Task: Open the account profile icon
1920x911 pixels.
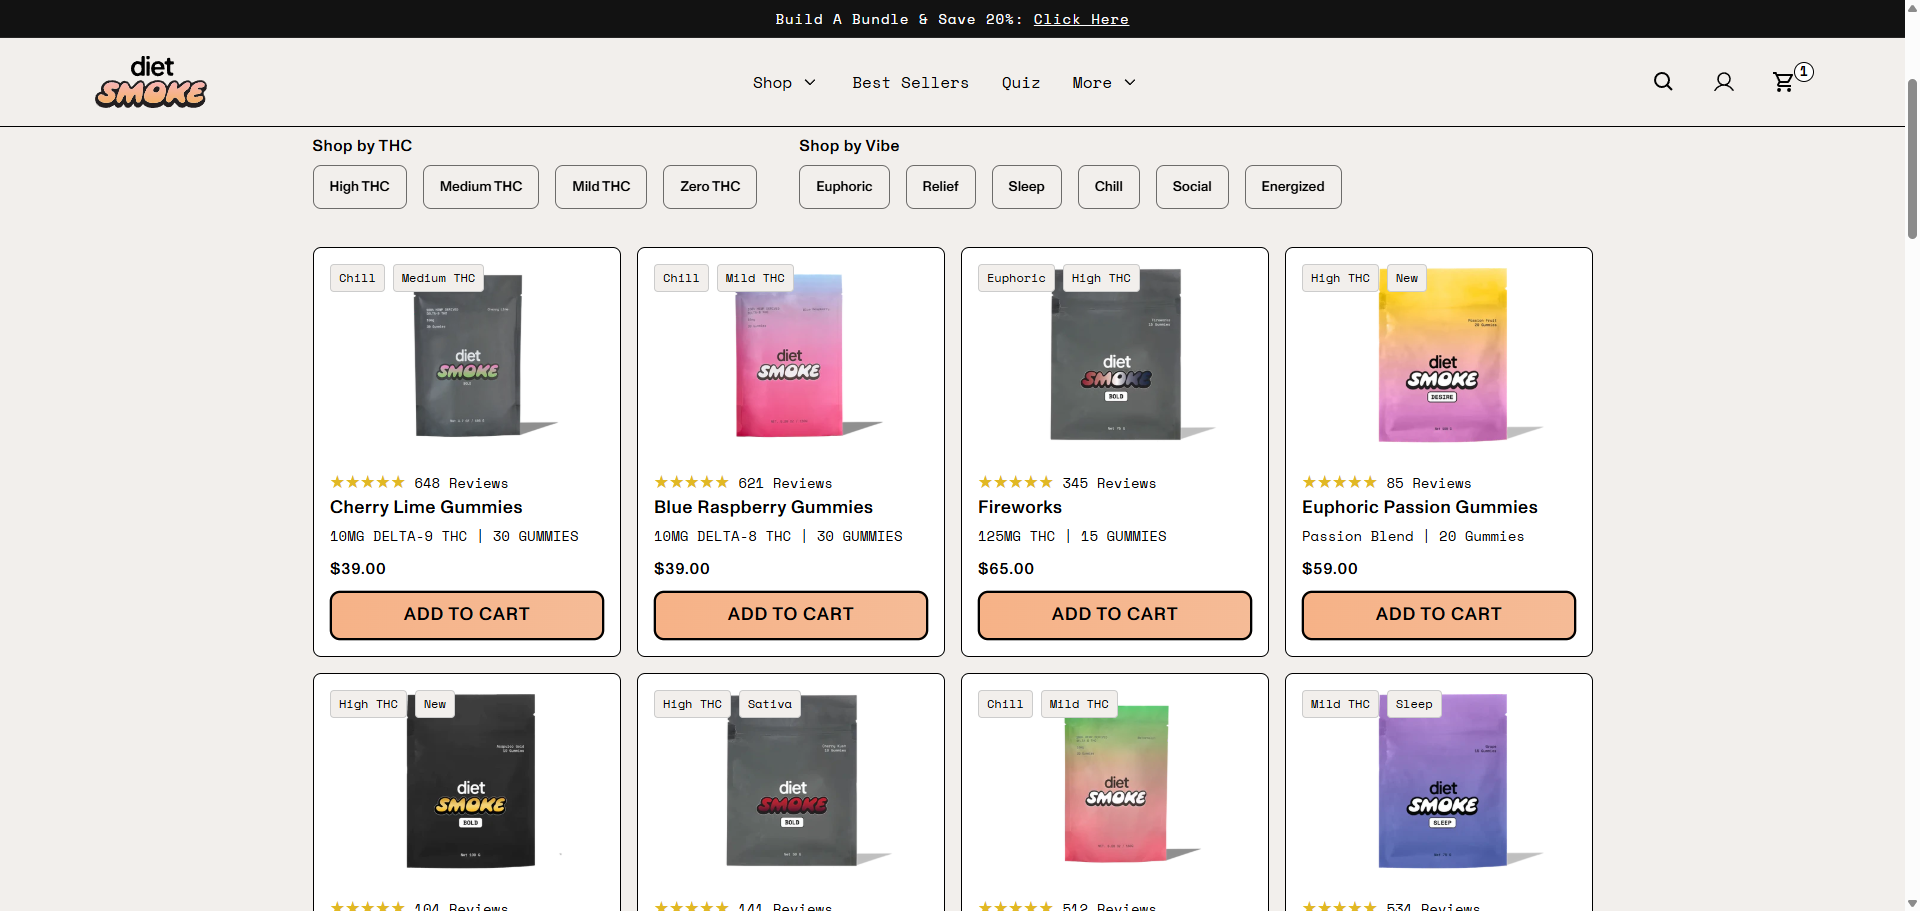Action: tap(1724, 82)
